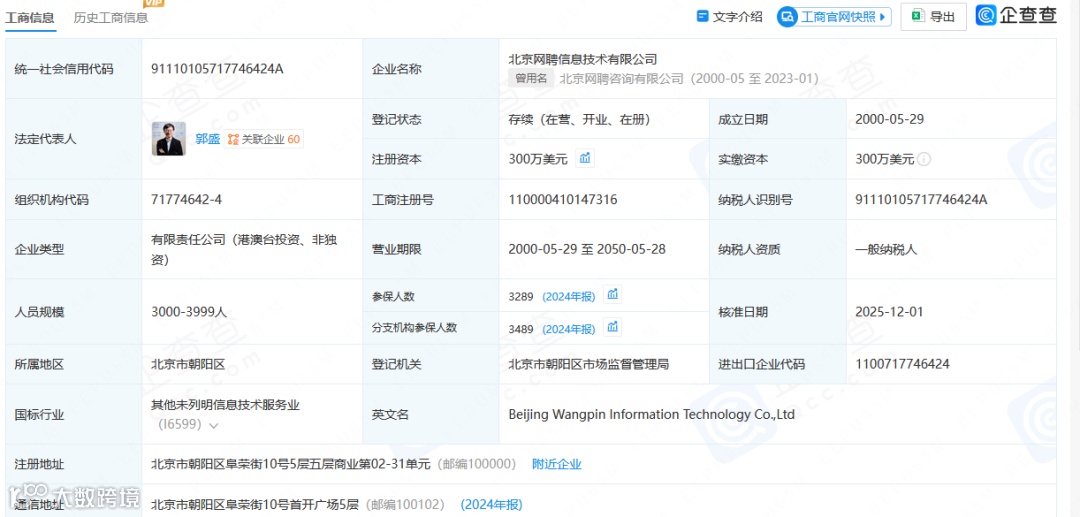Open the 文字介绍 text introduction
1080x517 pixels.
click(x=730, y=17)
